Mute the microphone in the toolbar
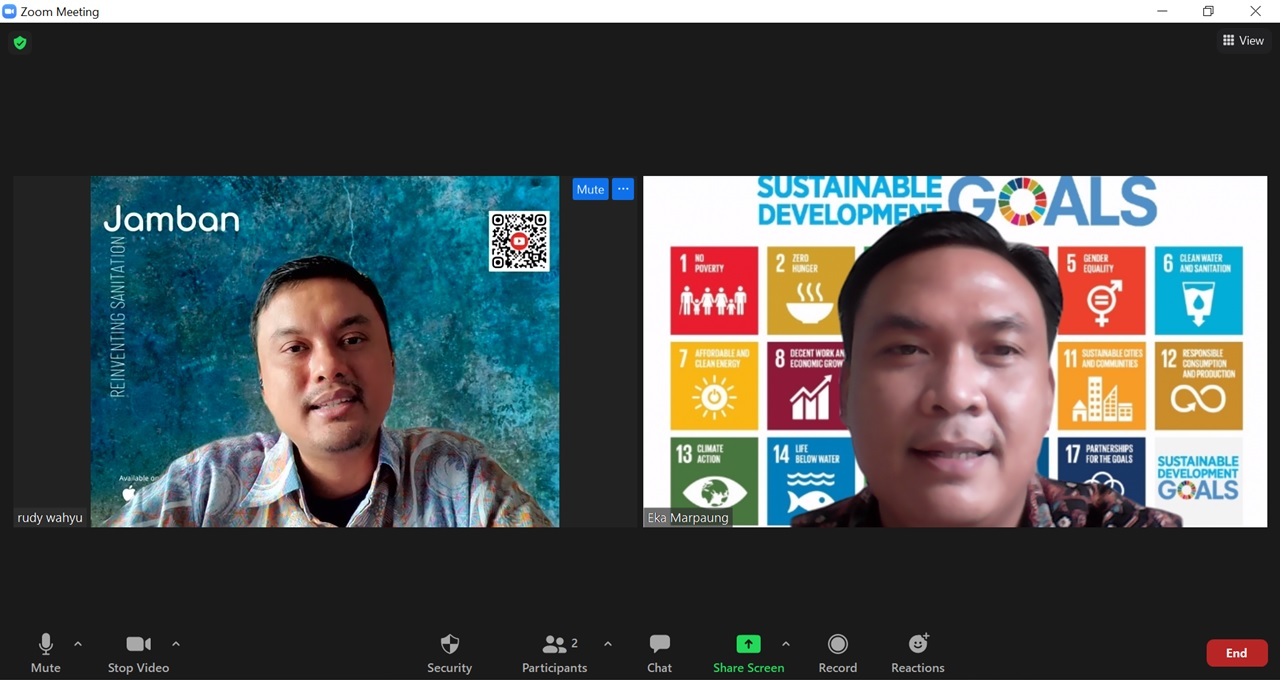Viewport: 1281px width, 680px height. pos(45,654)
